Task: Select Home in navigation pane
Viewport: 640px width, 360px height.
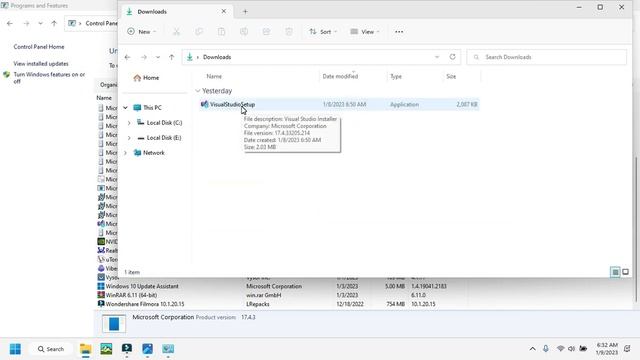Action: coord(146,78)
